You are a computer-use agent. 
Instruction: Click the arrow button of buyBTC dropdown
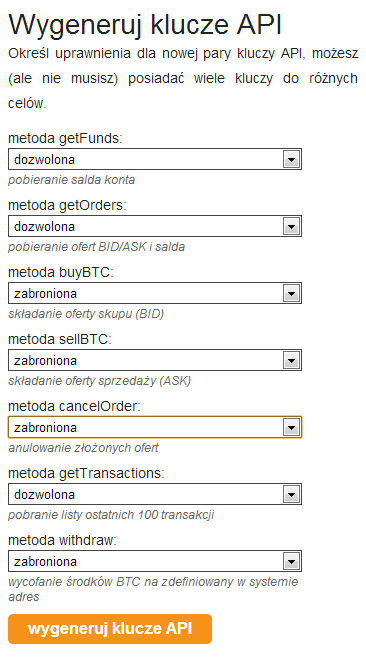point(291,294)
